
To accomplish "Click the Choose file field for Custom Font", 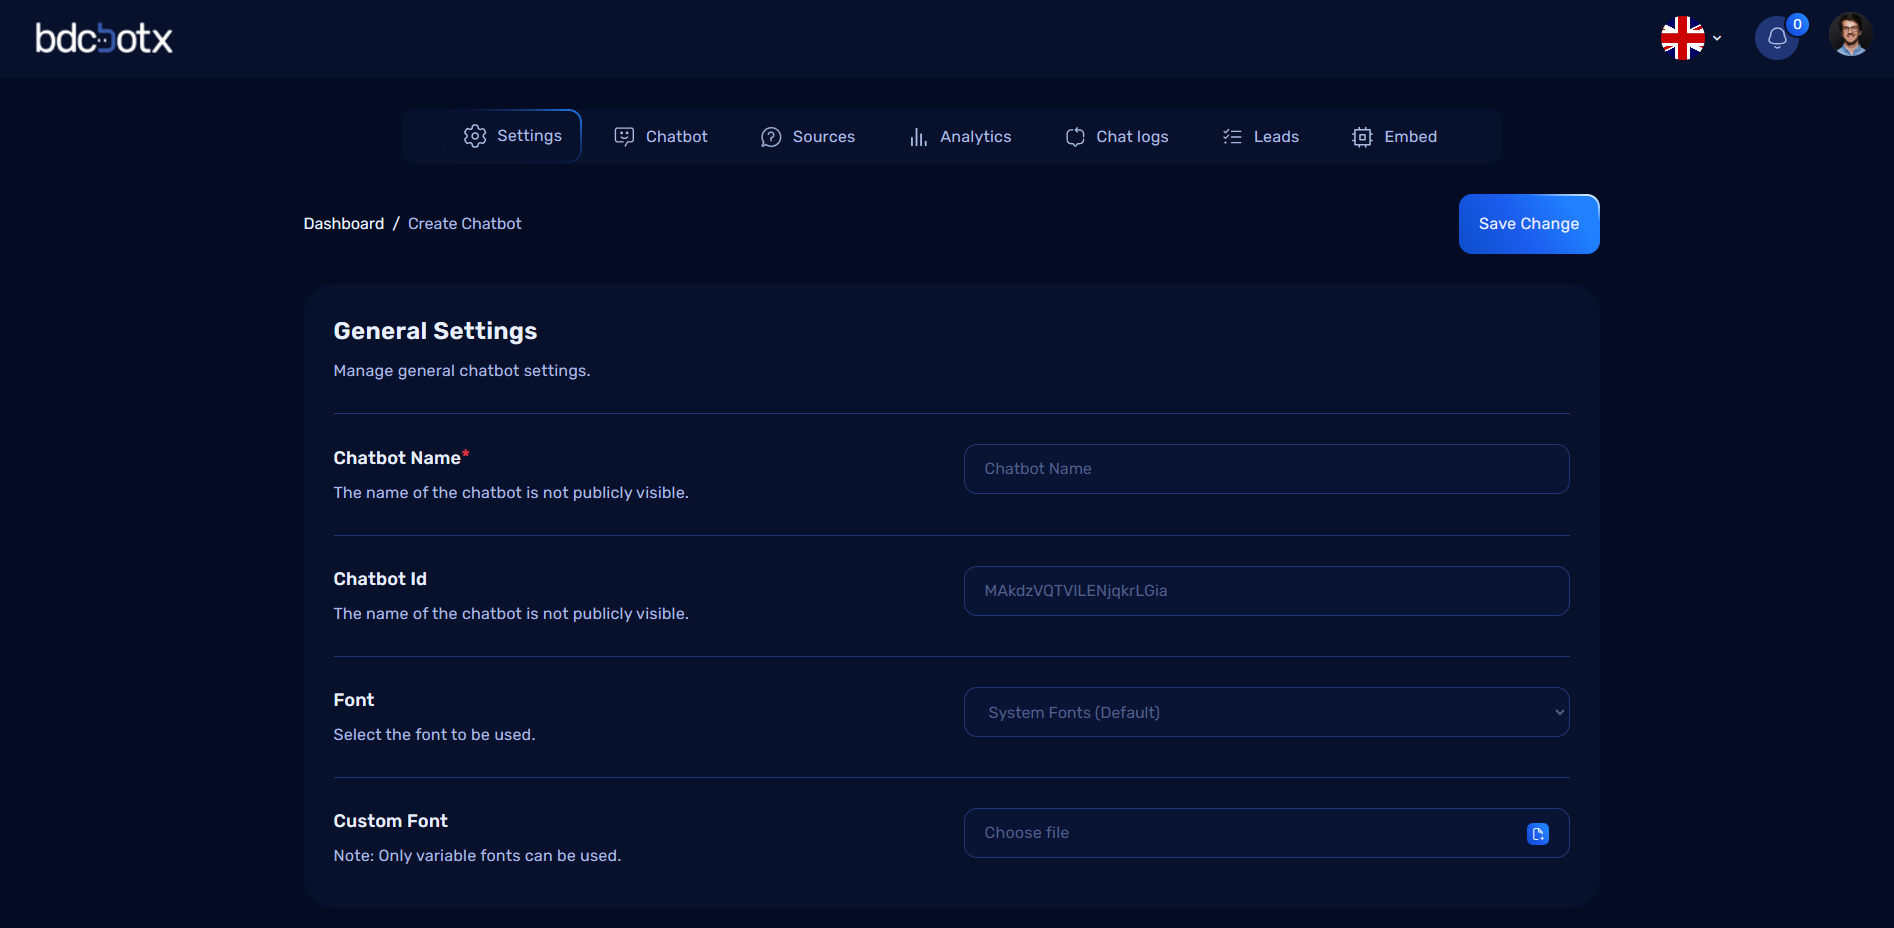I will [x=1200, y=833].
